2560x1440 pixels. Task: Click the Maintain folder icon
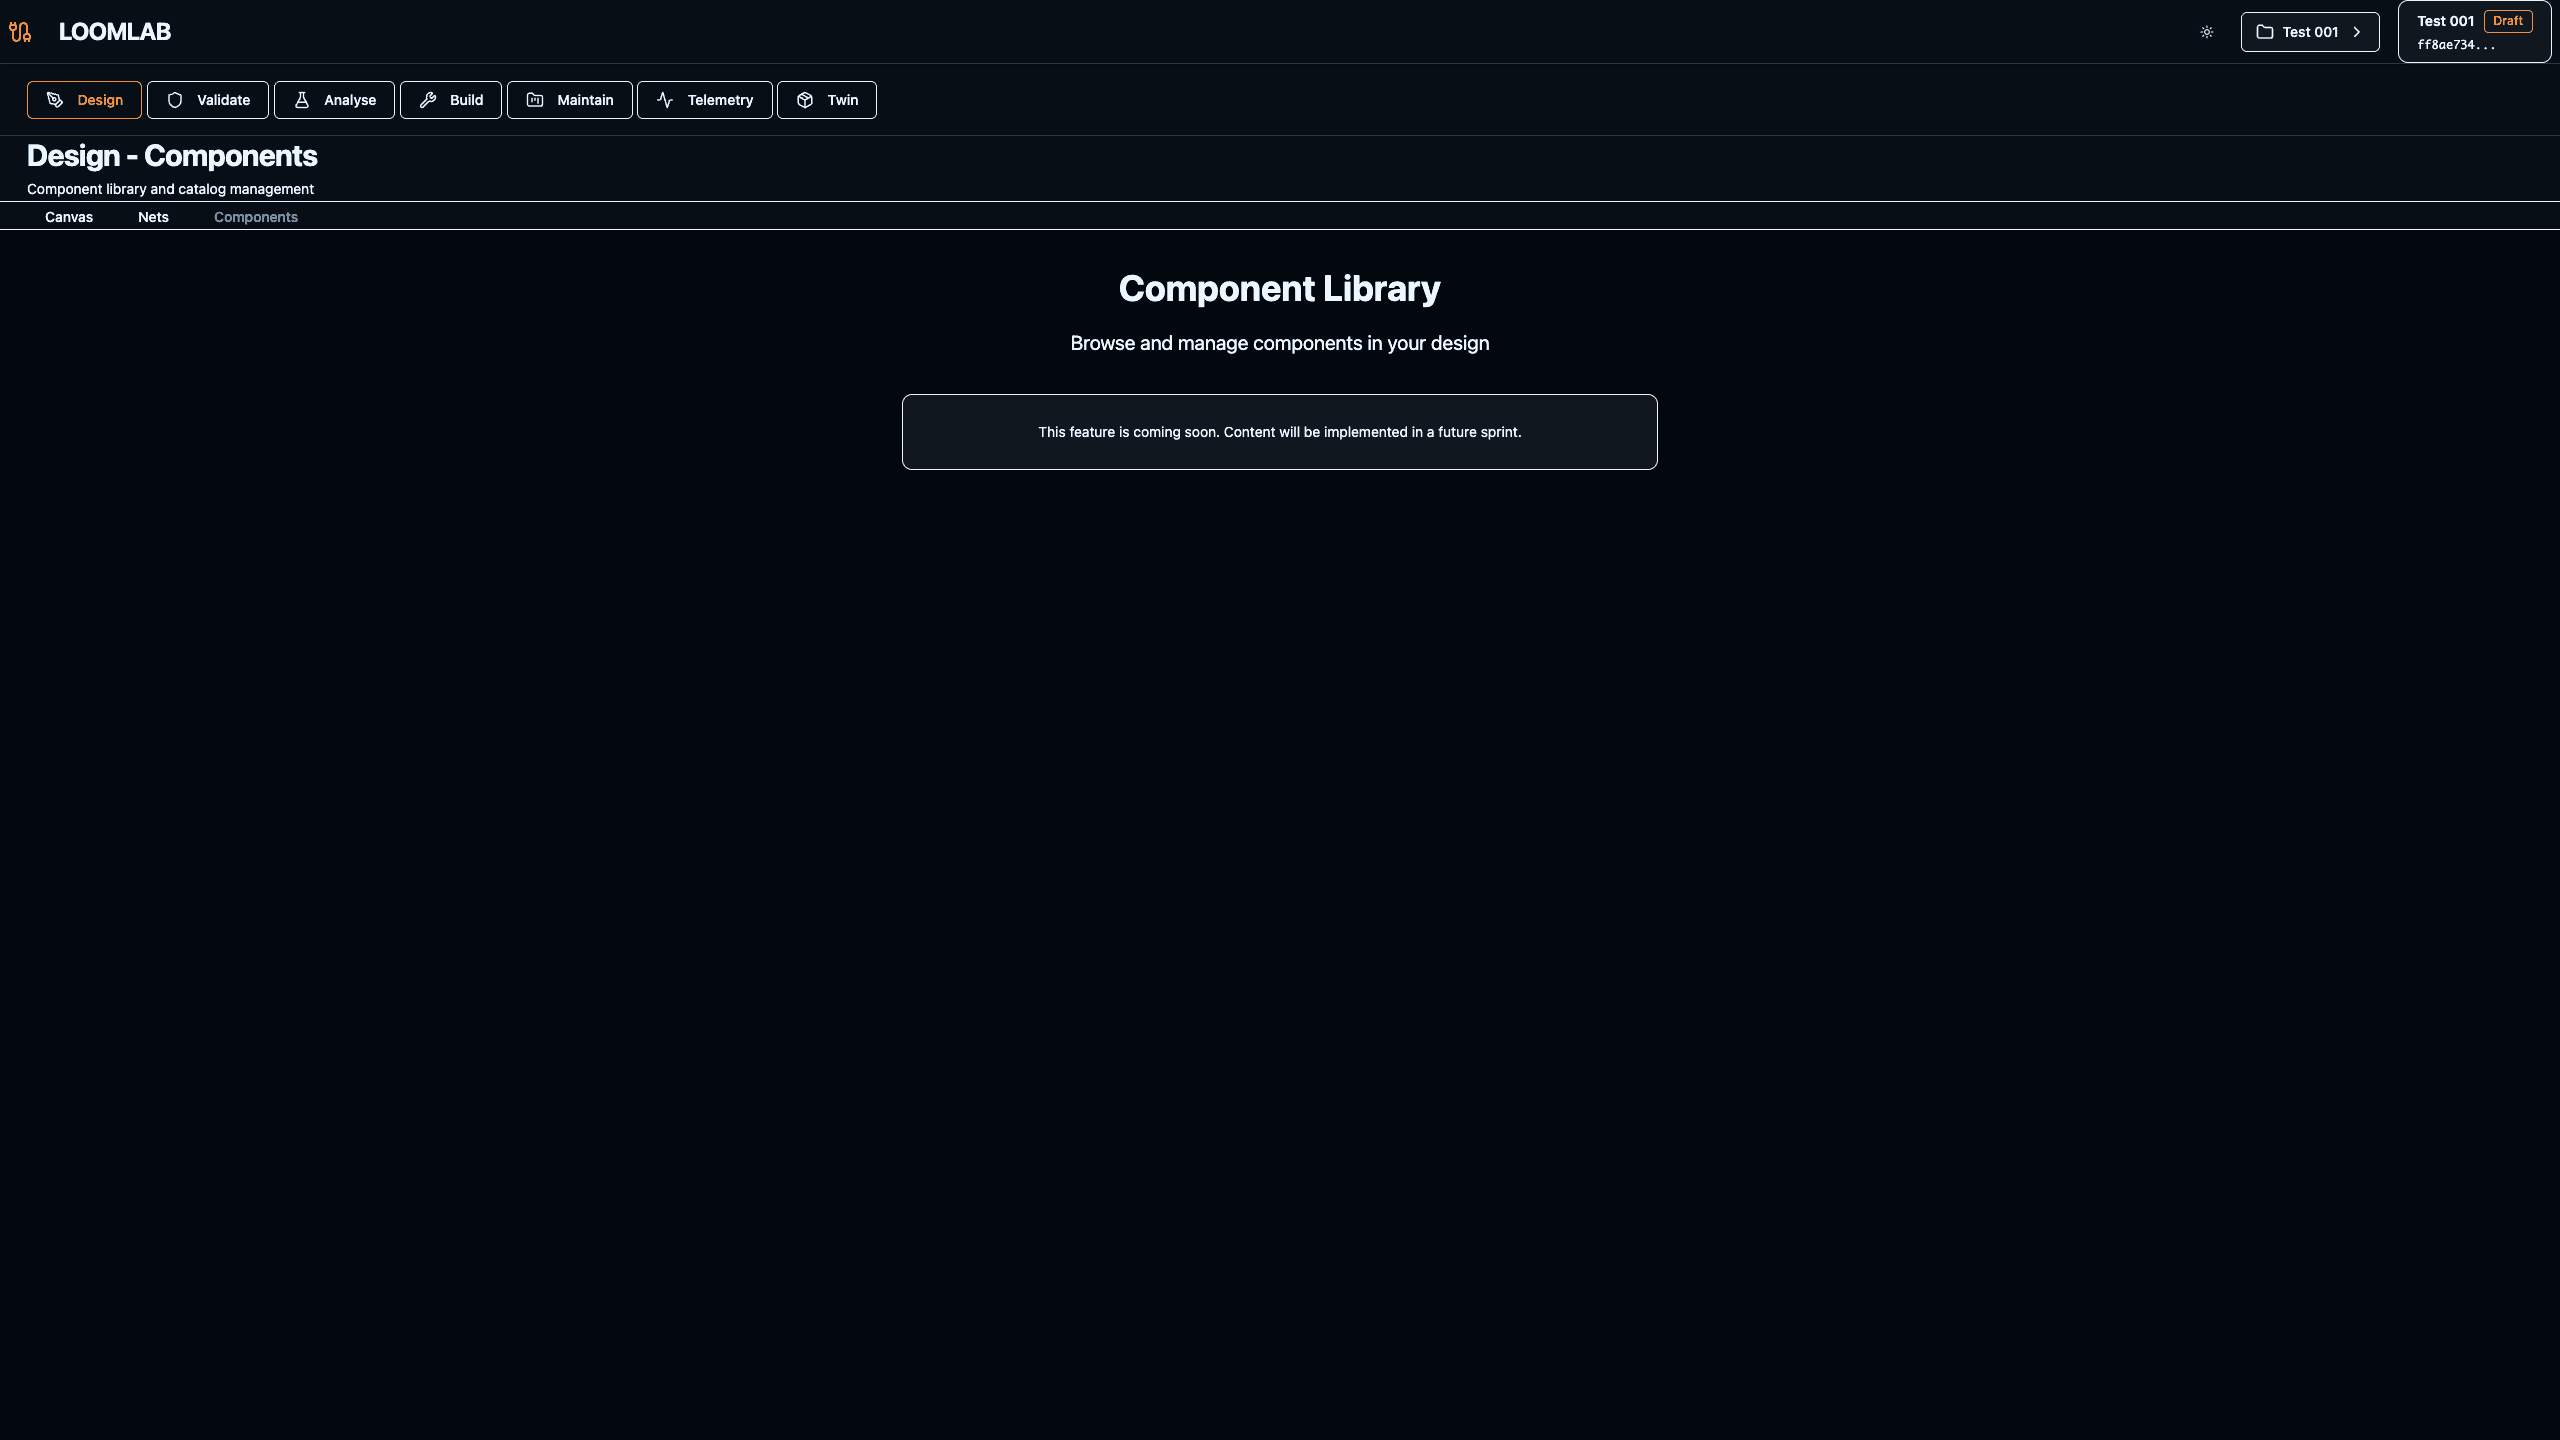coord(536,99)
